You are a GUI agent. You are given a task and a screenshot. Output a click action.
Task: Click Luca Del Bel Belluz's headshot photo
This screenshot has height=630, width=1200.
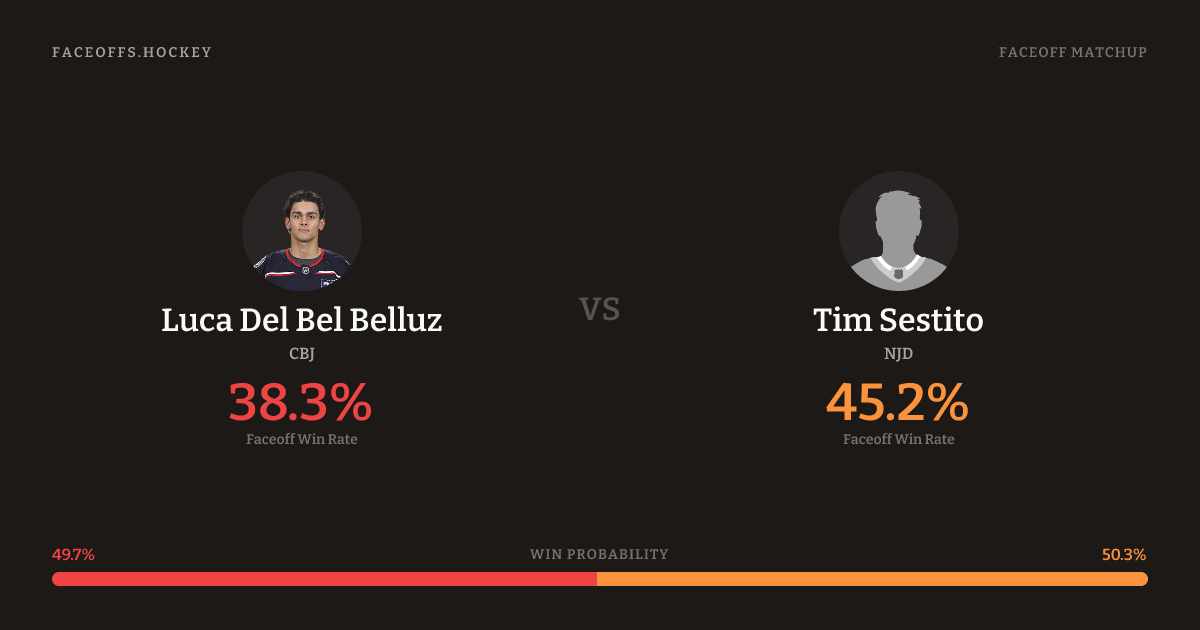(301, 231)
